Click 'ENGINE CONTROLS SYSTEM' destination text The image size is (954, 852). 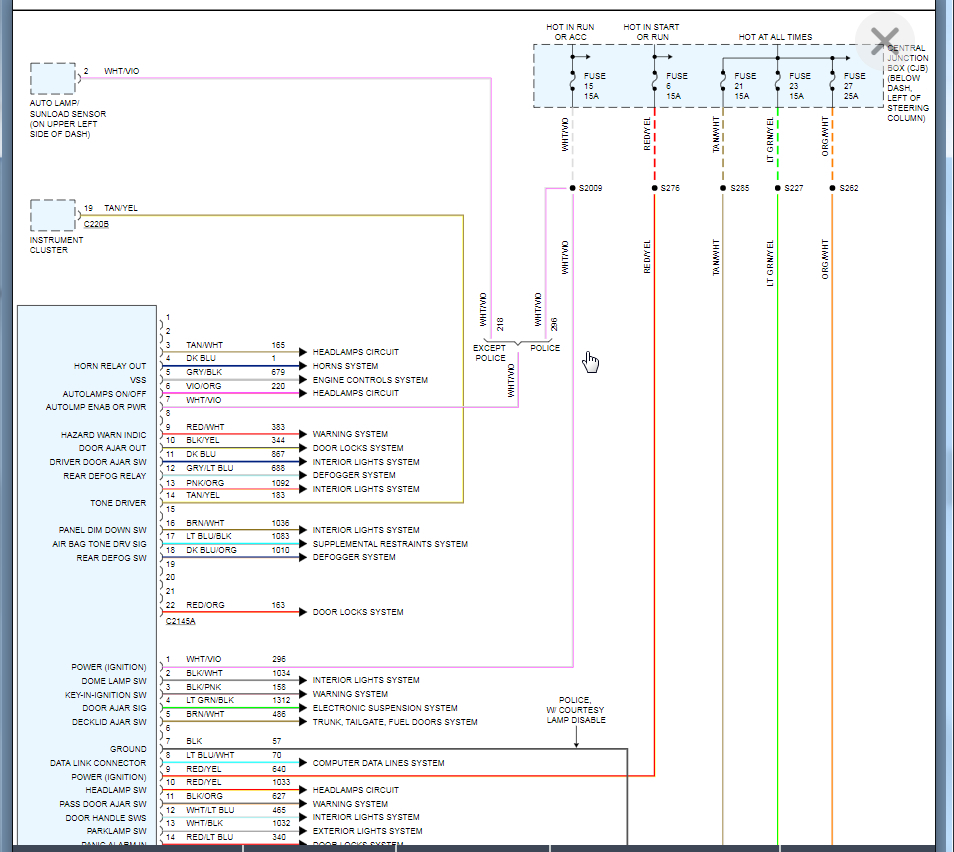click(x=370, y=380)
